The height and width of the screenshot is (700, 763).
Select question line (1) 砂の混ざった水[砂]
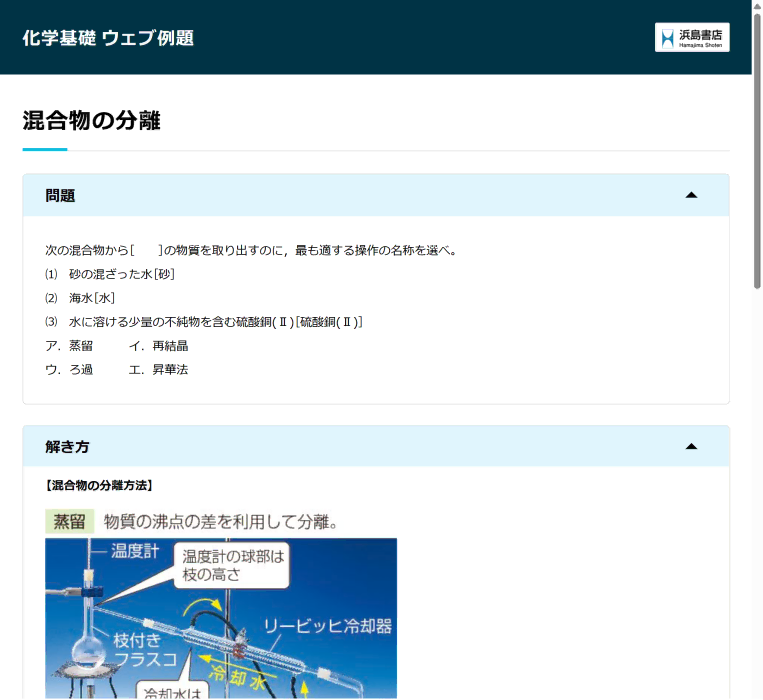coord(110,274)
